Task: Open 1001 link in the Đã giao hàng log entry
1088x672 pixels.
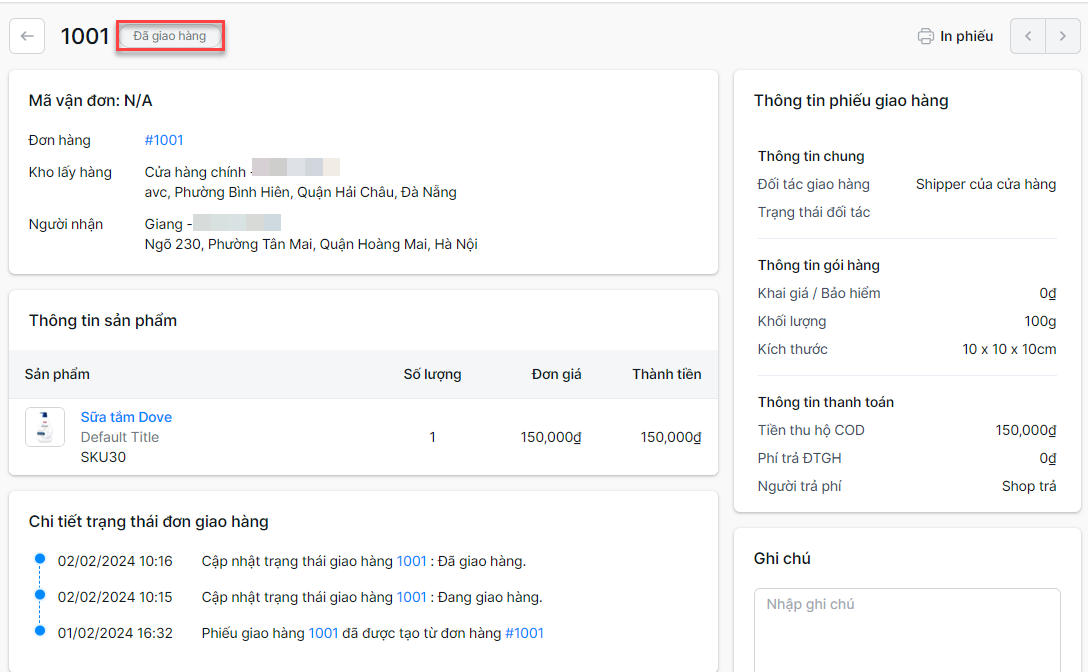Action: [411, 561]
